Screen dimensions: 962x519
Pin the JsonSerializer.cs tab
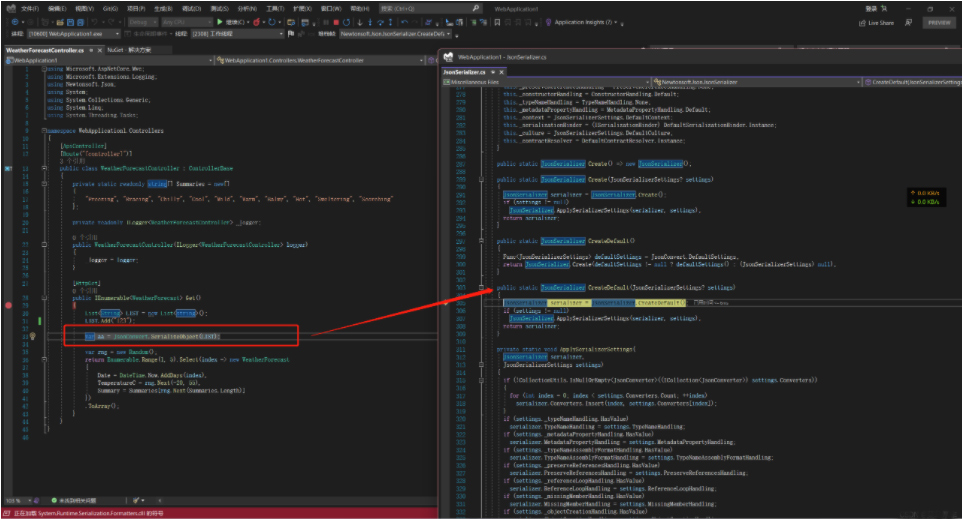pos(492,72)
